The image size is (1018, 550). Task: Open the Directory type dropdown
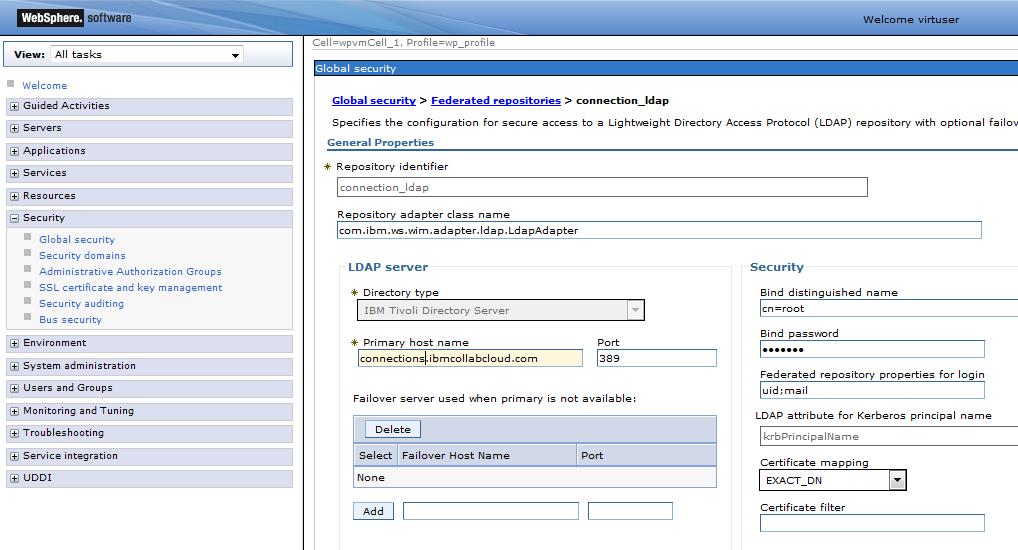(x=501, y=310)
